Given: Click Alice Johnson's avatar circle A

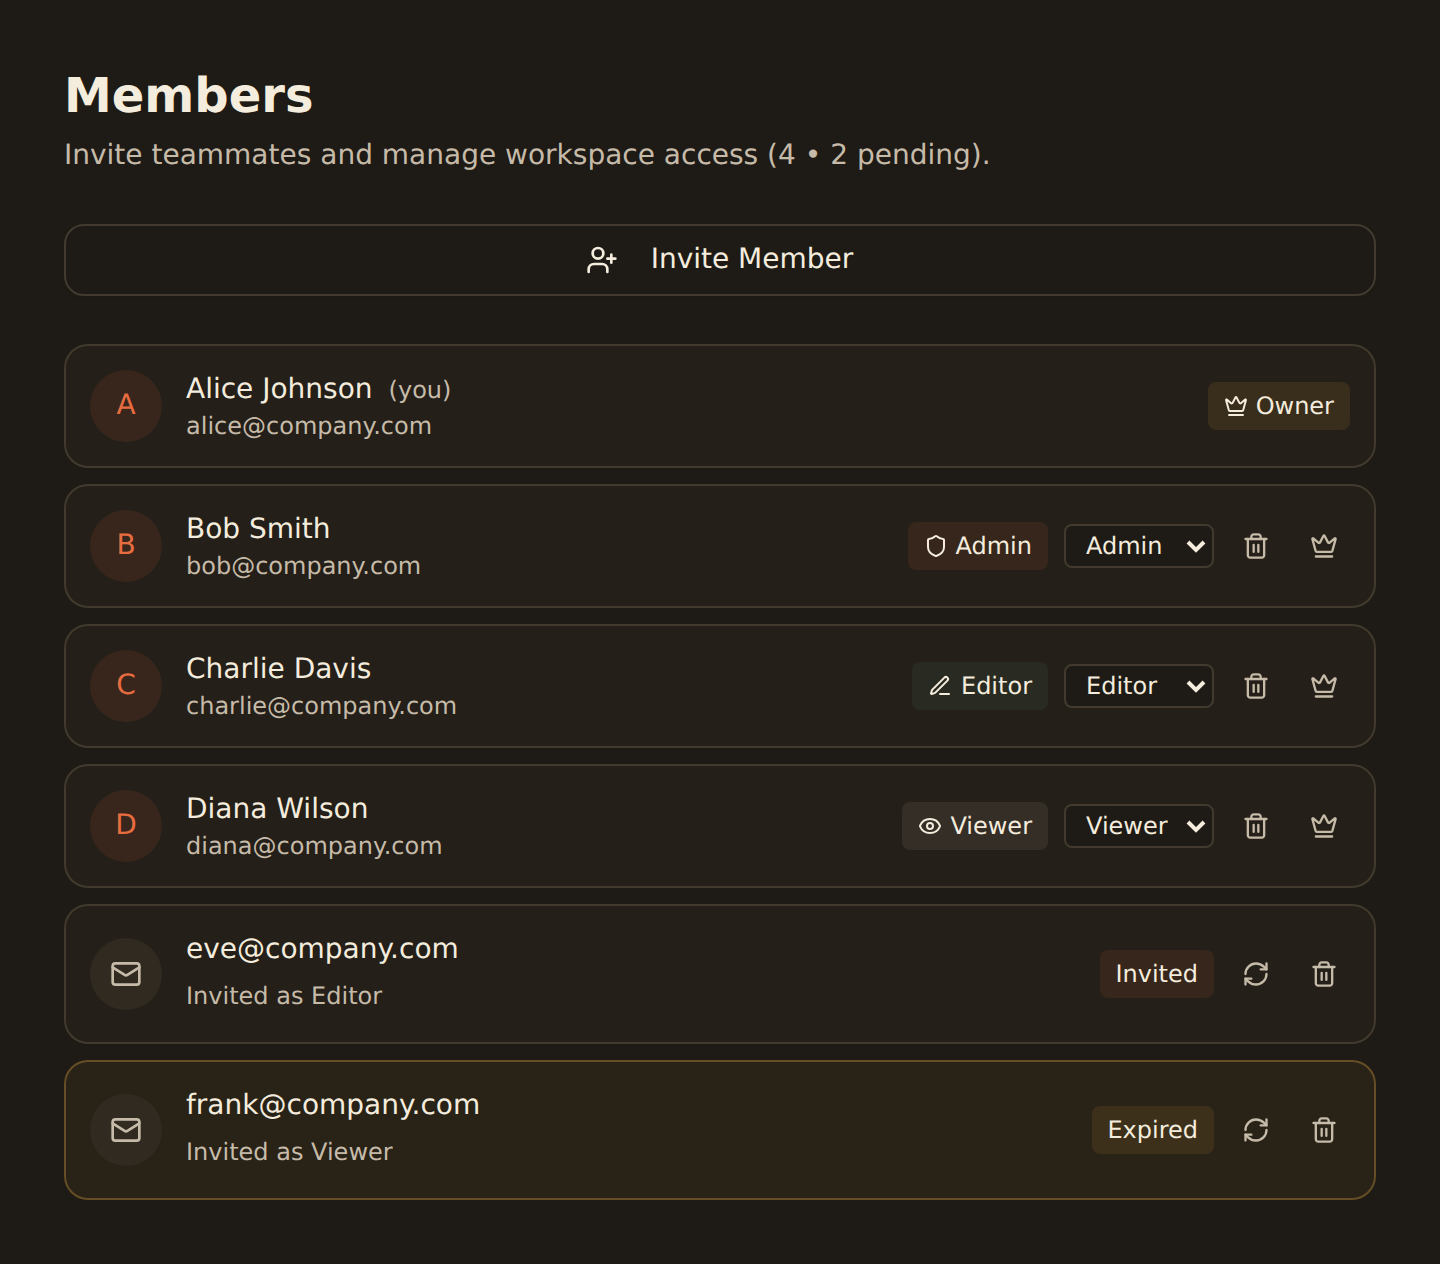Looking at the screenshot, I should pos(126,406).
